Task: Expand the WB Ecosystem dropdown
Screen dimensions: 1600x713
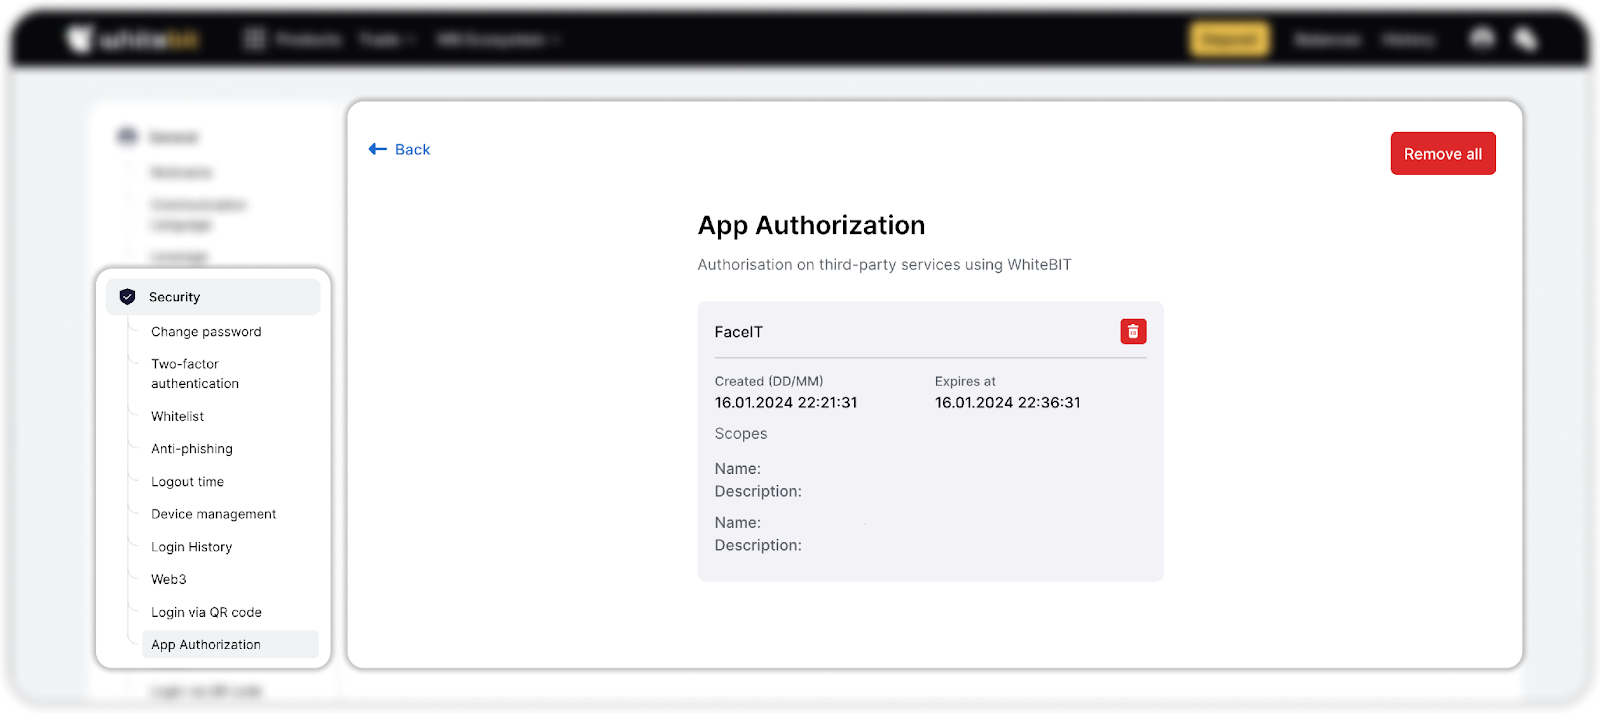Action: 498,40
